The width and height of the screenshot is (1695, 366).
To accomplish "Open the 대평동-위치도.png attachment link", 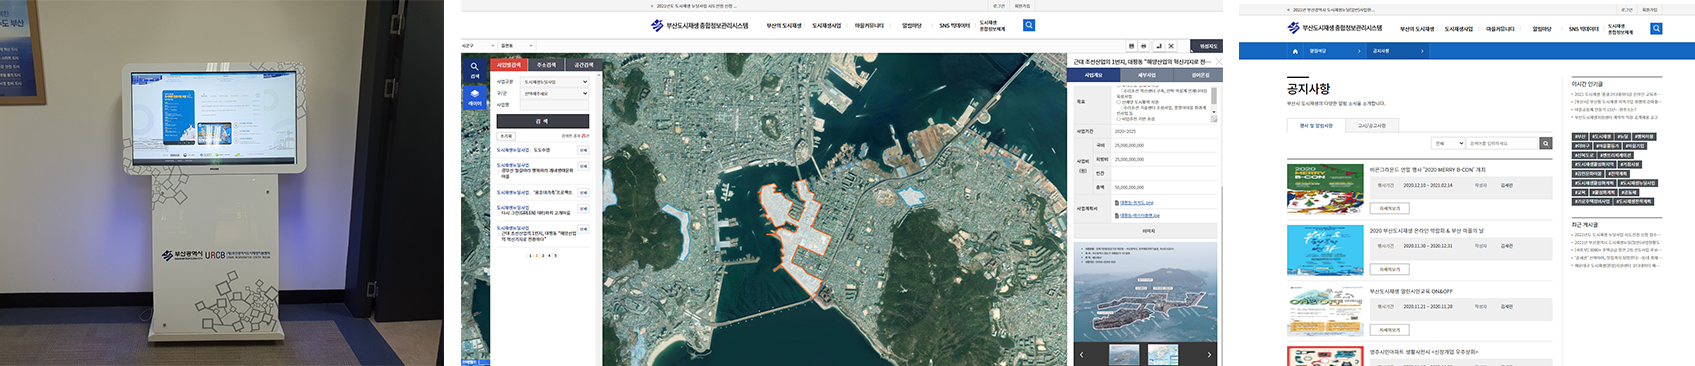I will point(1136,203).
